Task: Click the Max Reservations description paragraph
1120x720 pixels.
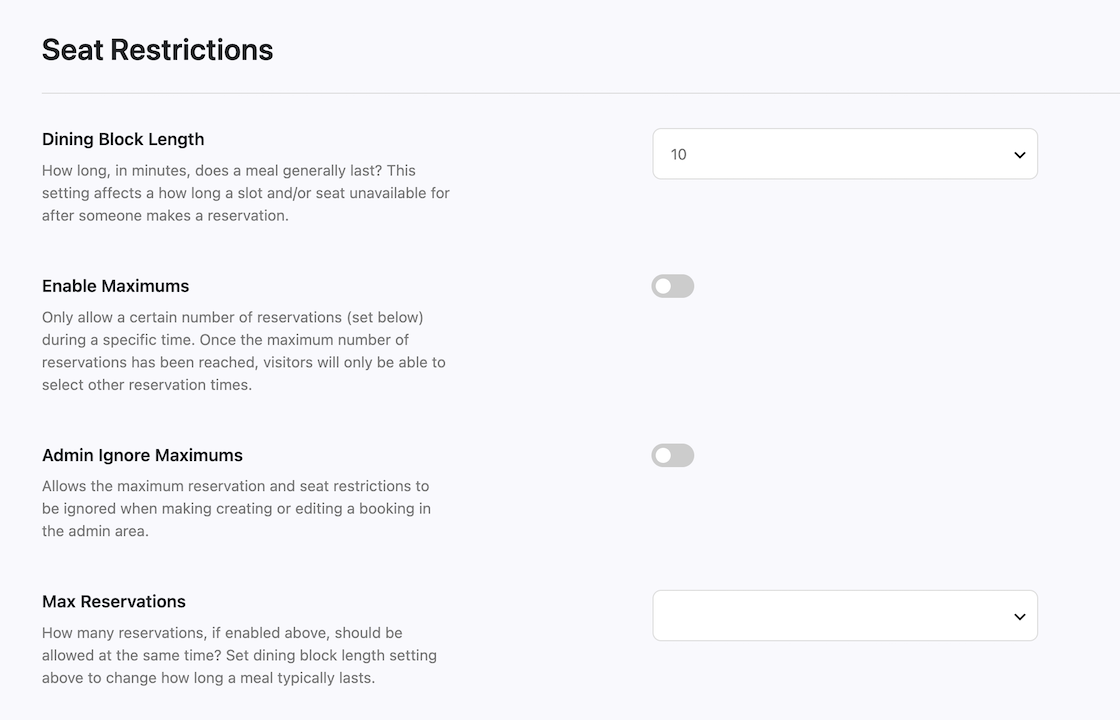Action: [x=239, y=655]
